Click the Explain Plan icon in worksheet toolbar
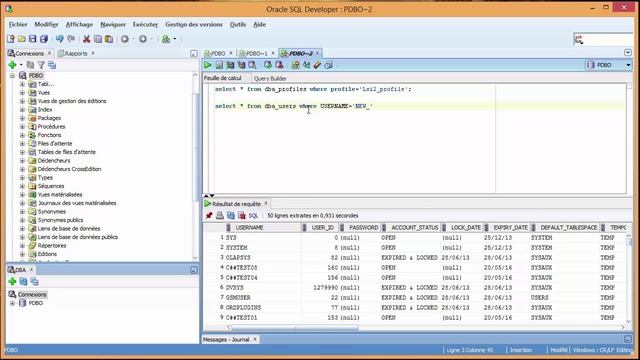Image resolution: width=640 pixels, height=360 pixels. [x=241, y=65]
